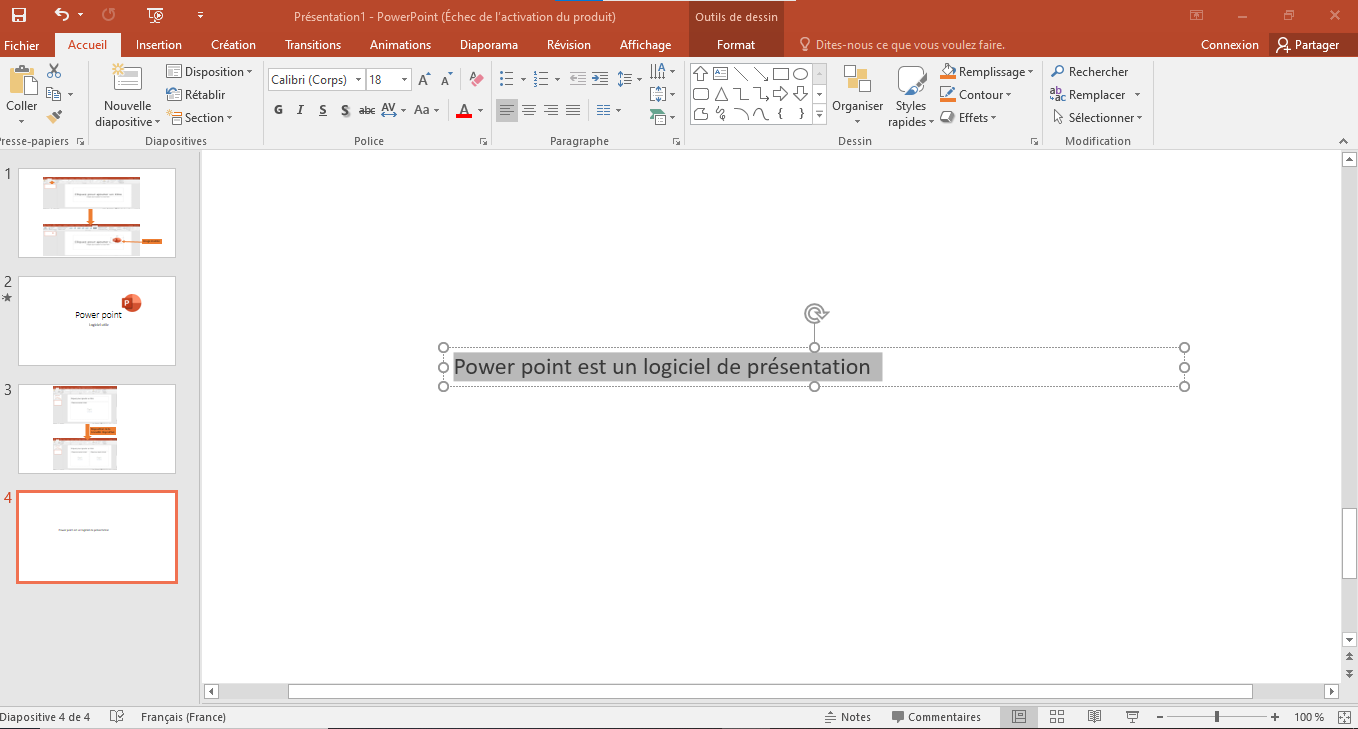Switch to the Insertion tab
This screenshot has height=729, width=1358.
(159, 45)
